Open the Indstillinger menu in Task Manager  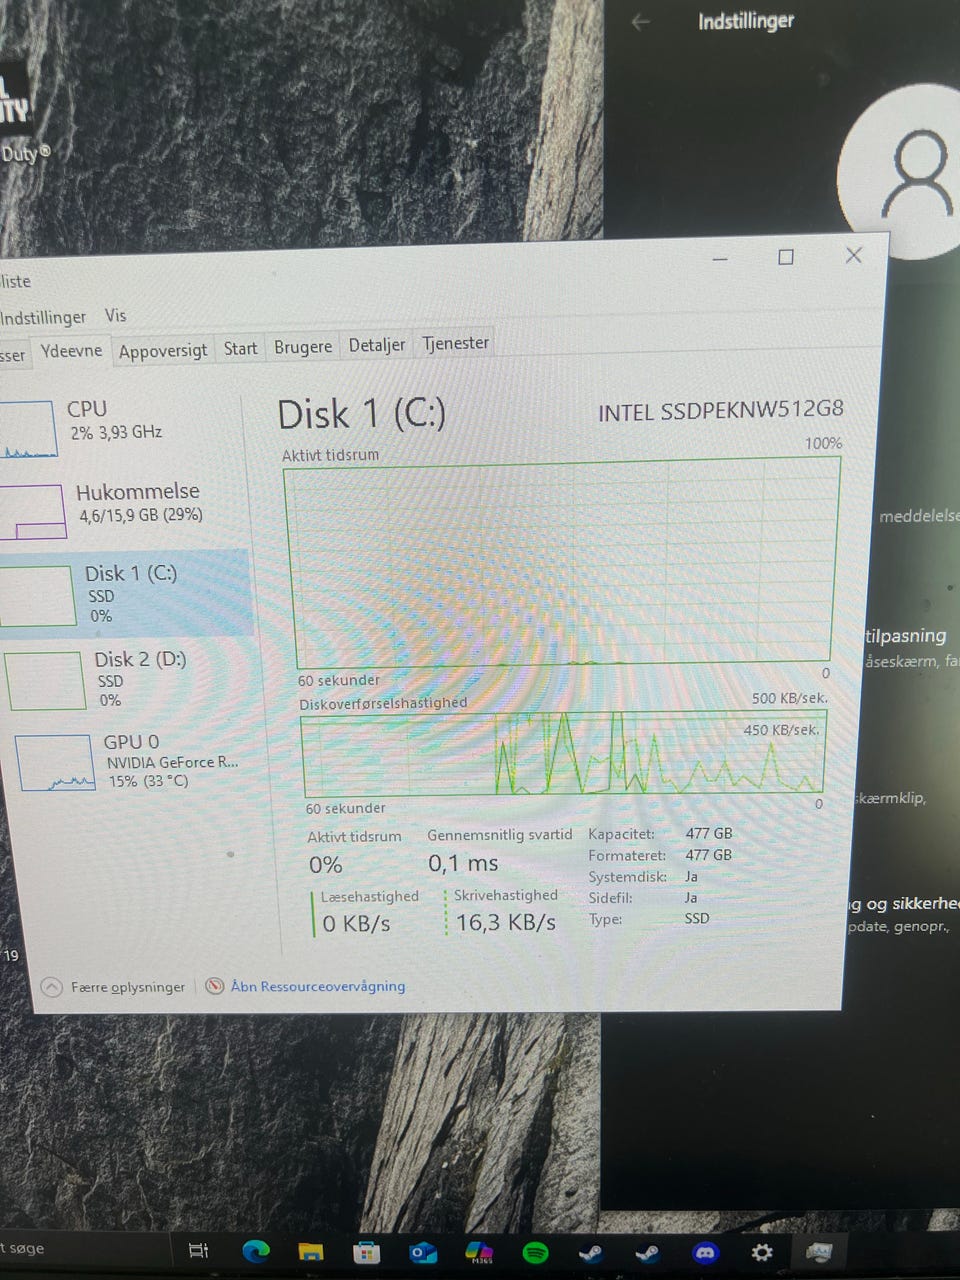[43, 317]
